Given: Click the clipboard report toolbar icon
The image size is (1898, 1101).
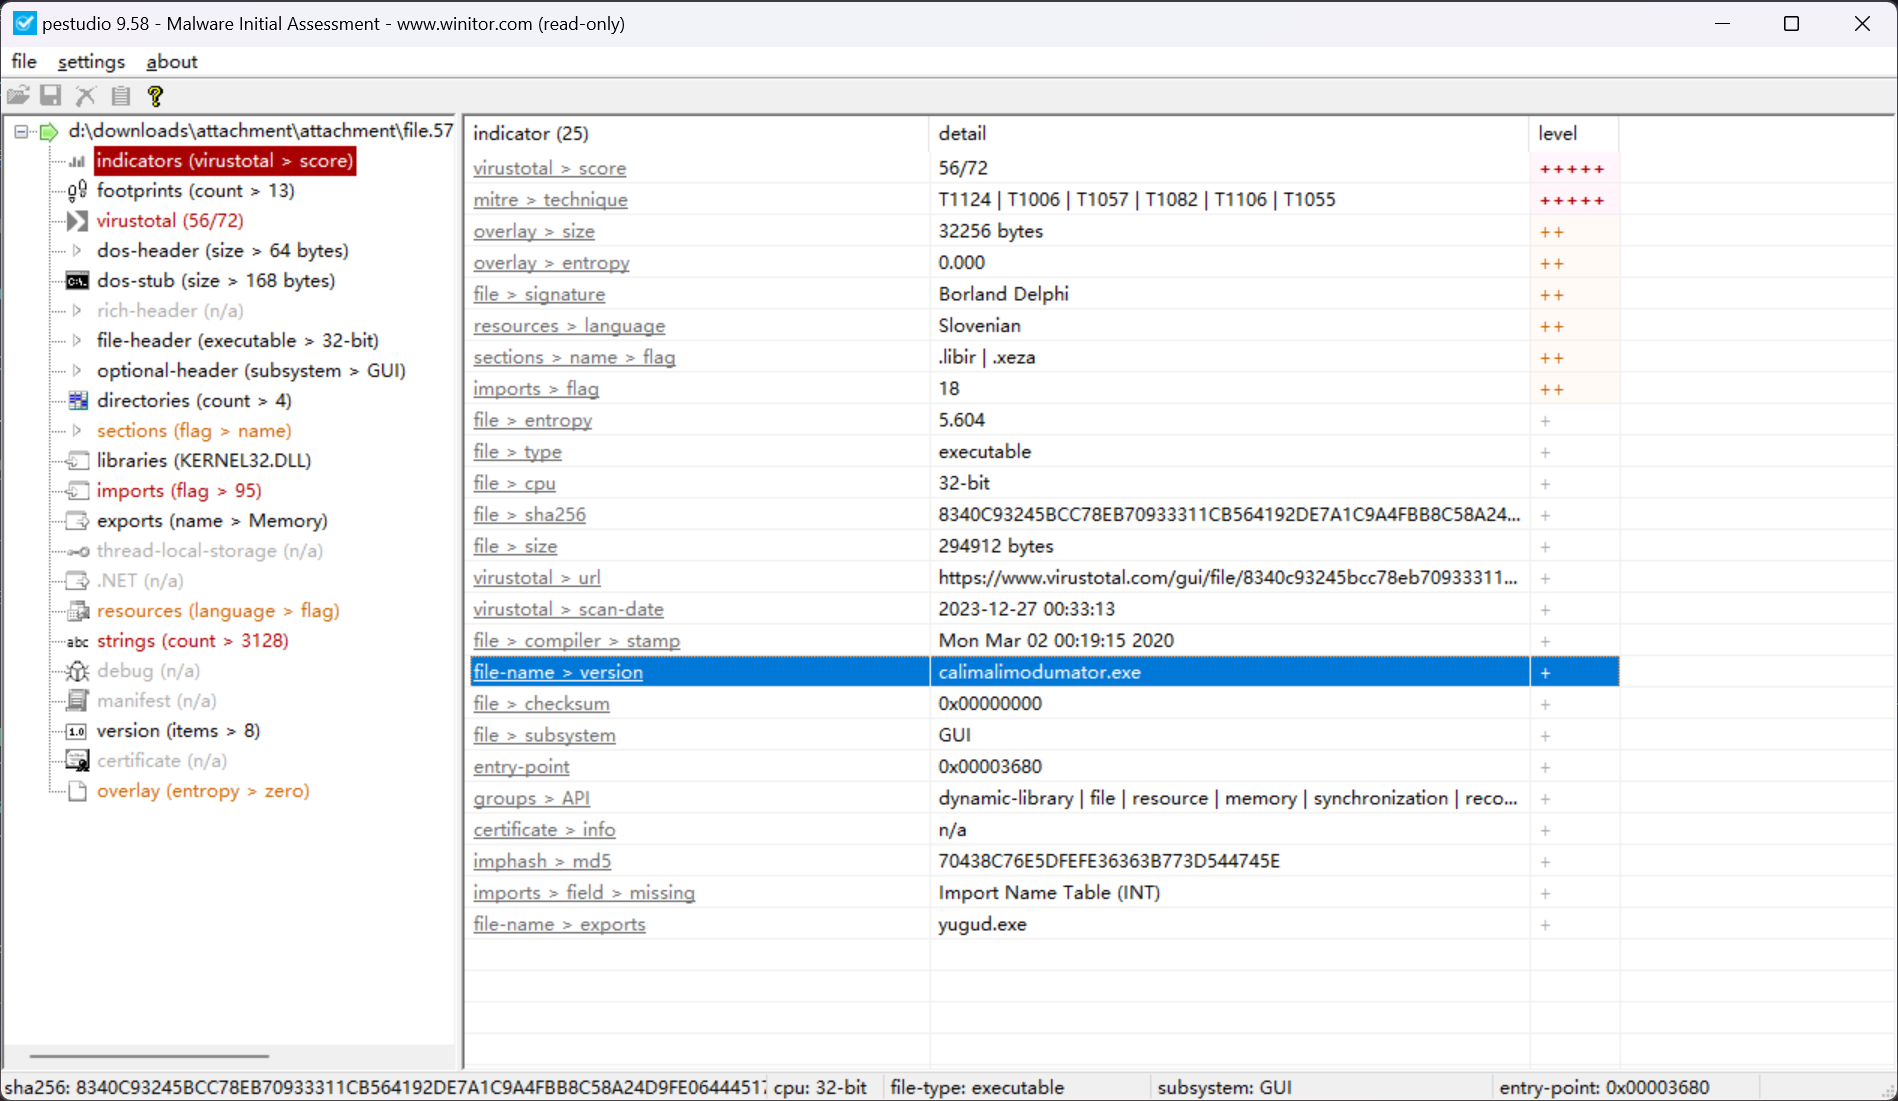Looking at the screenshot, I should tap(121, 96).
